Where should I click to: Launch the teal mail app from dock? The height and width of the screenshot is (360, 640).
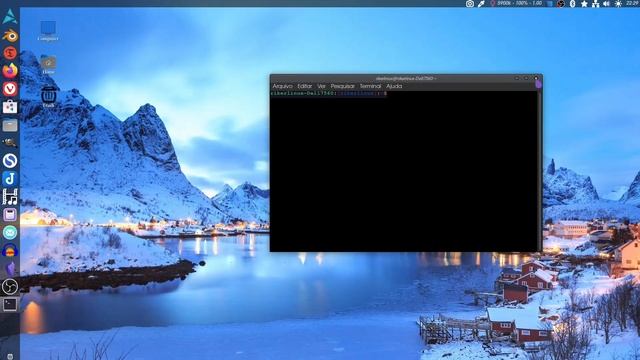10,232
